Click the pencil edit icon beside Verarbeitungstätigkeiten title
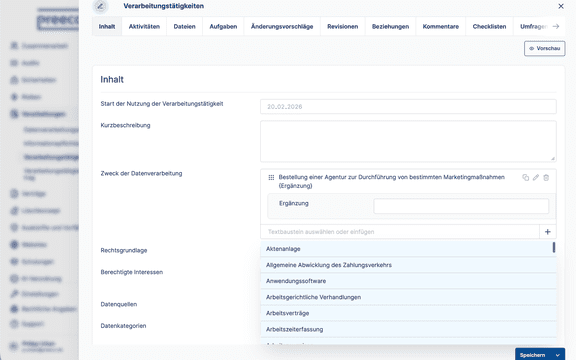 pyautogui.click(x=100, y=6)
